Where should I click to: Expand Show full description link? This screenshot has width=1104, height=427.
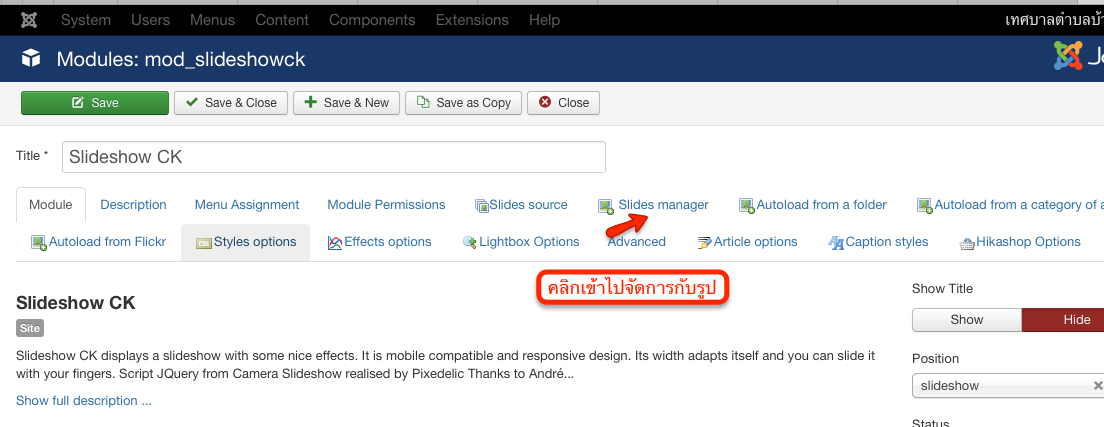tap(84, 401)
